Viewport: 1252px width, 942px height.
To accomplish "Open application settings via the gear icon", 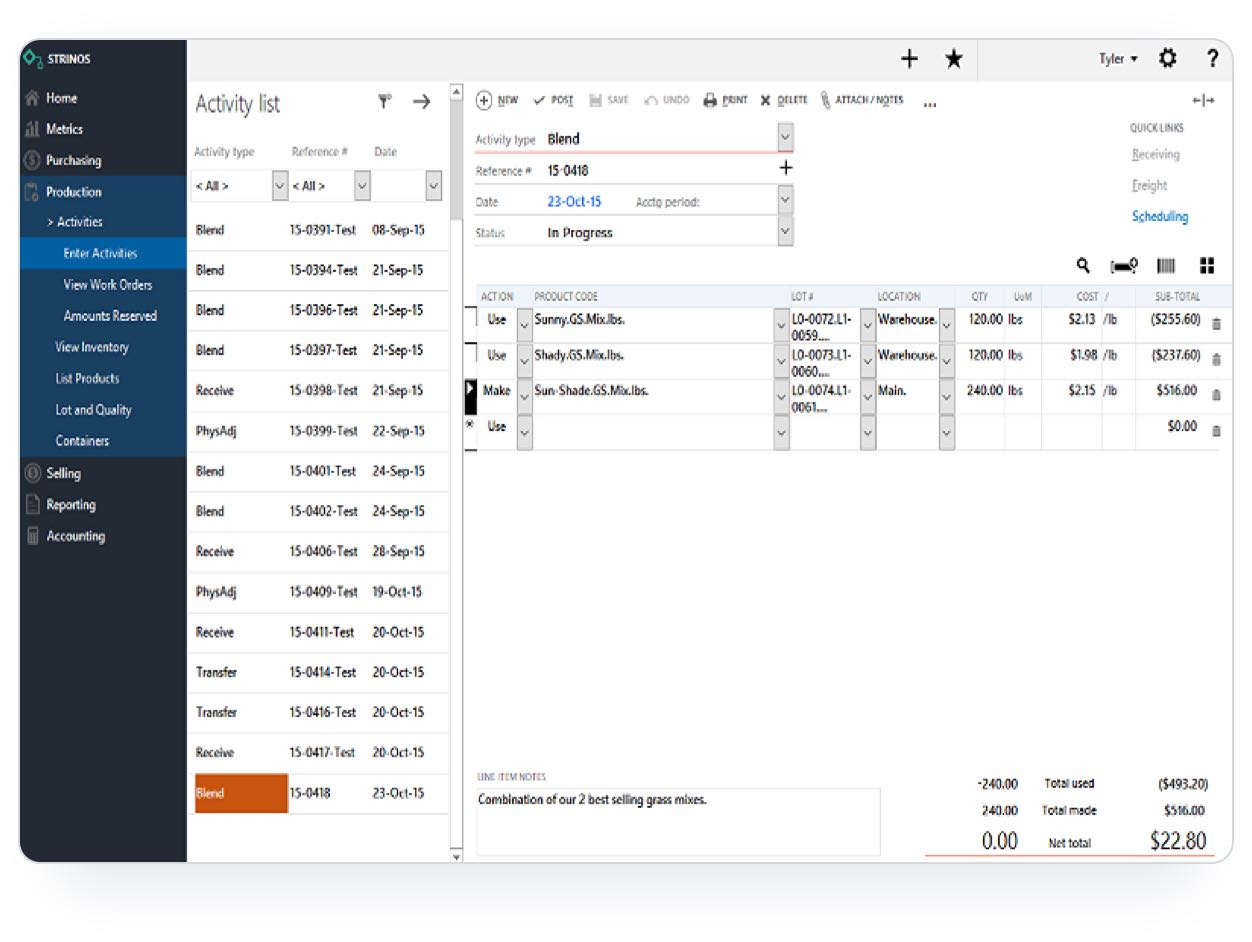I will click(x=1167, y=59).
